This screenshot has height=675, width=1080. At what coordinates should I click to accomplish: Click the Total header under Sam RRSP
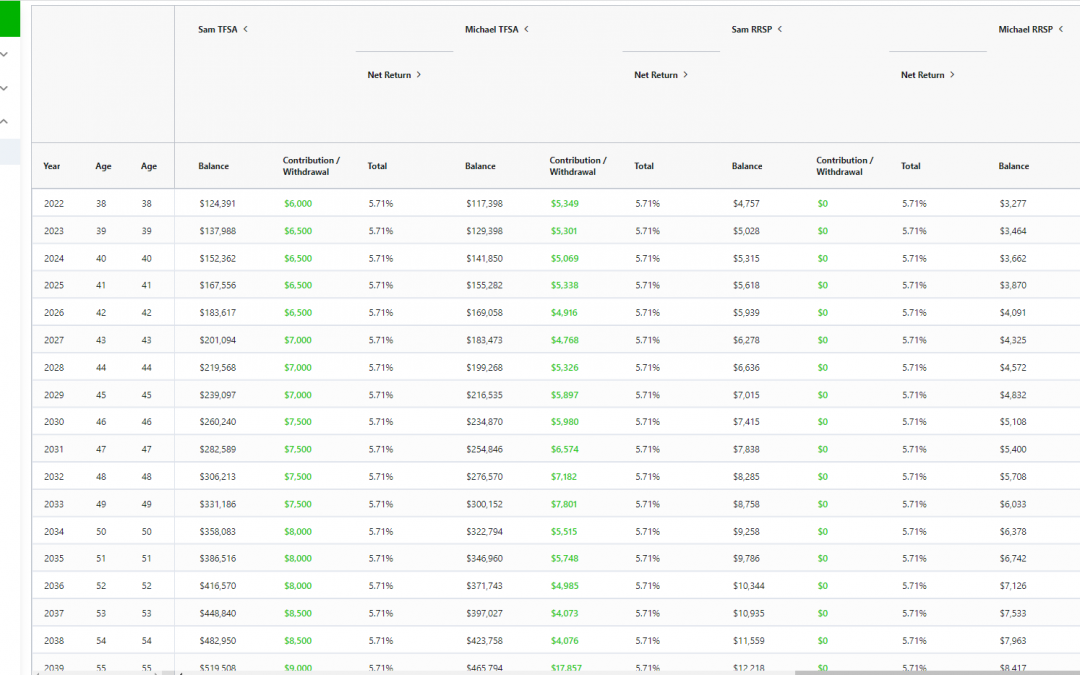tap(911, 166)
